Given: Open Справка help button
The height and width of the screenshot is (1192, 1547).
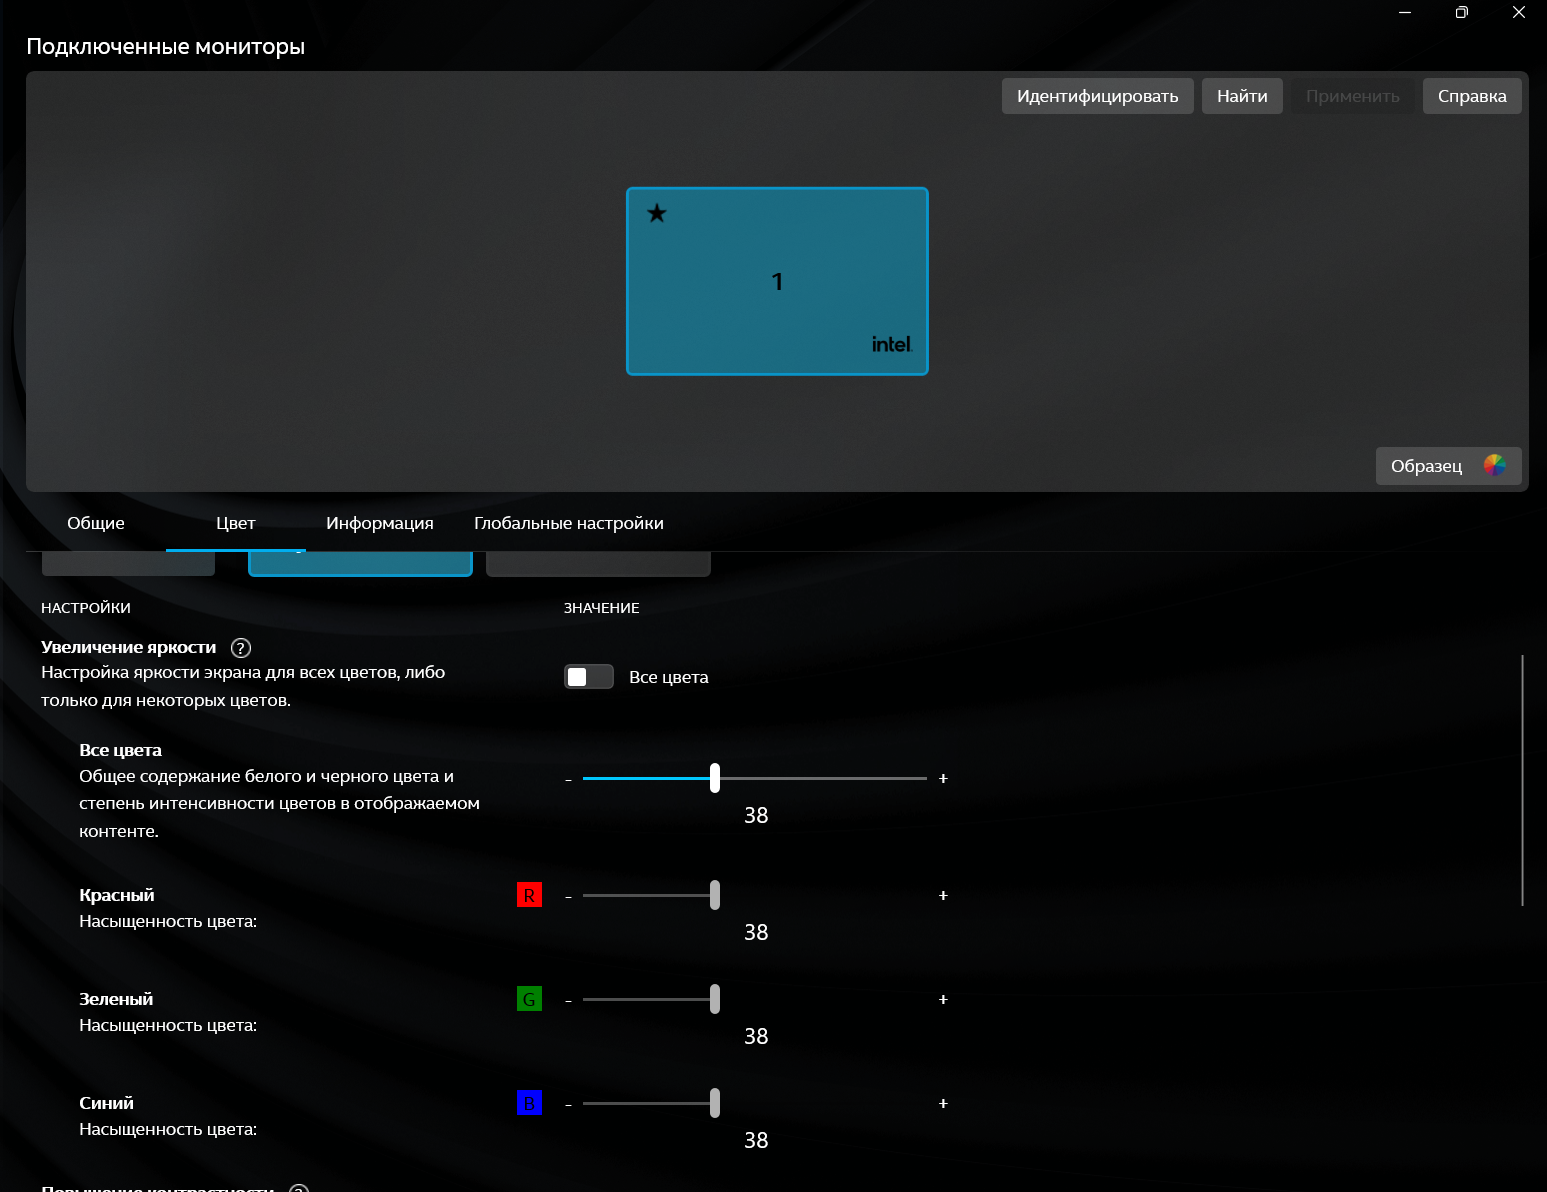Looking at the screenshot, I should (1472, 96).
